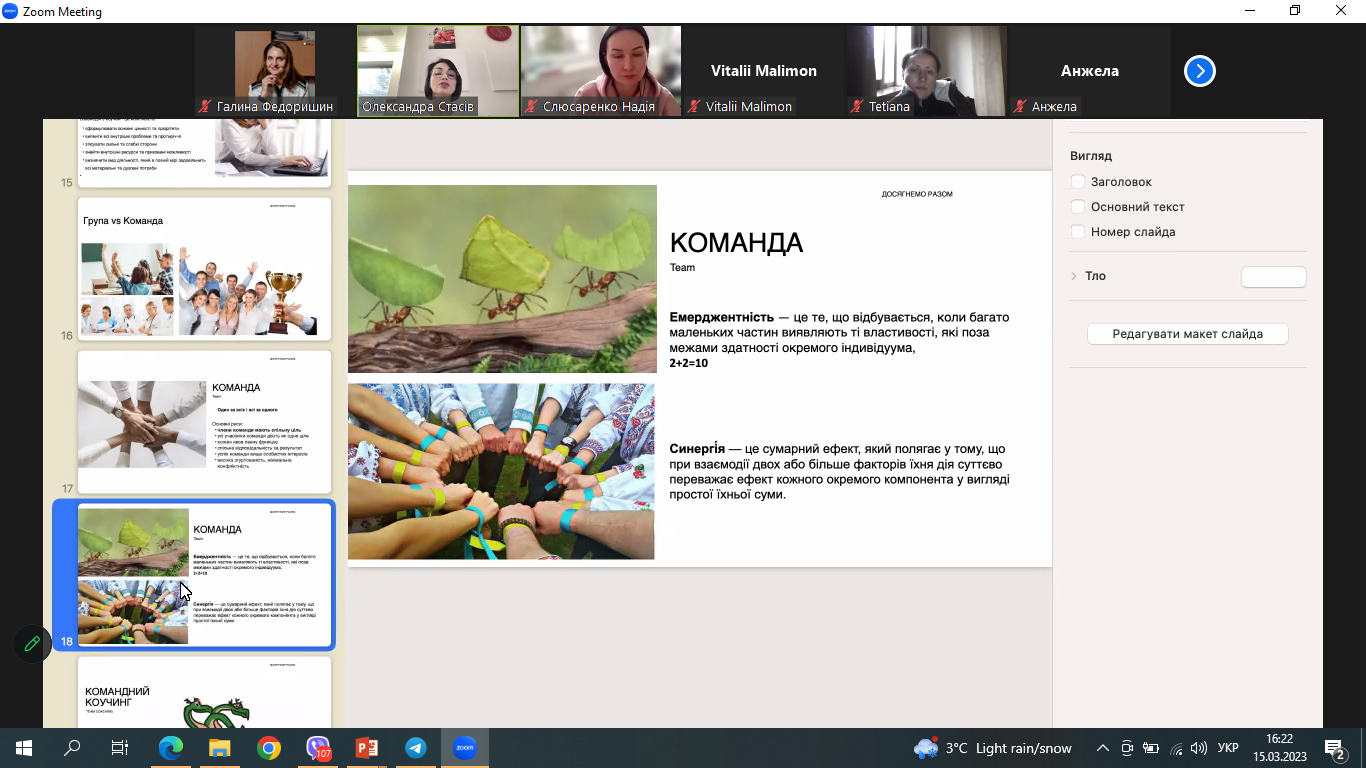Open the Windows Start menu
This screenshot has width=1366, height=768.
click(x=24, y=748)
